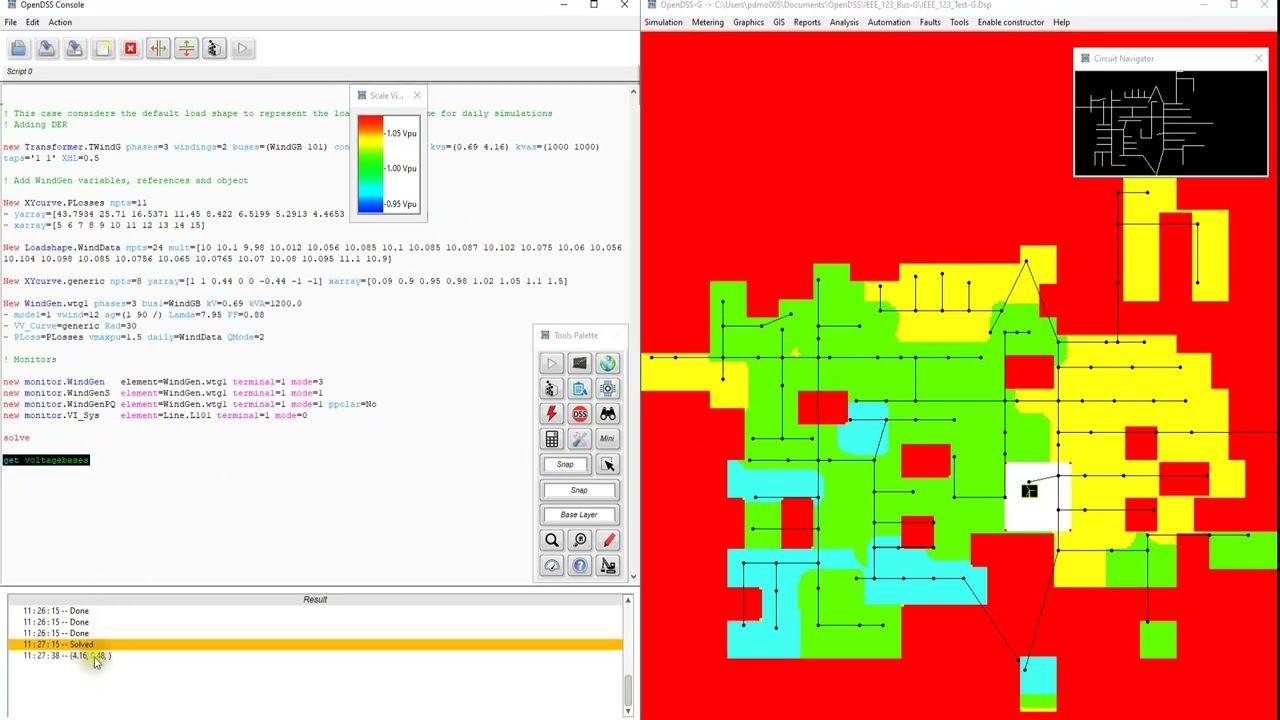Click the Base Layer button
The image size is (1280, 720).
click(x=579, y=515)
